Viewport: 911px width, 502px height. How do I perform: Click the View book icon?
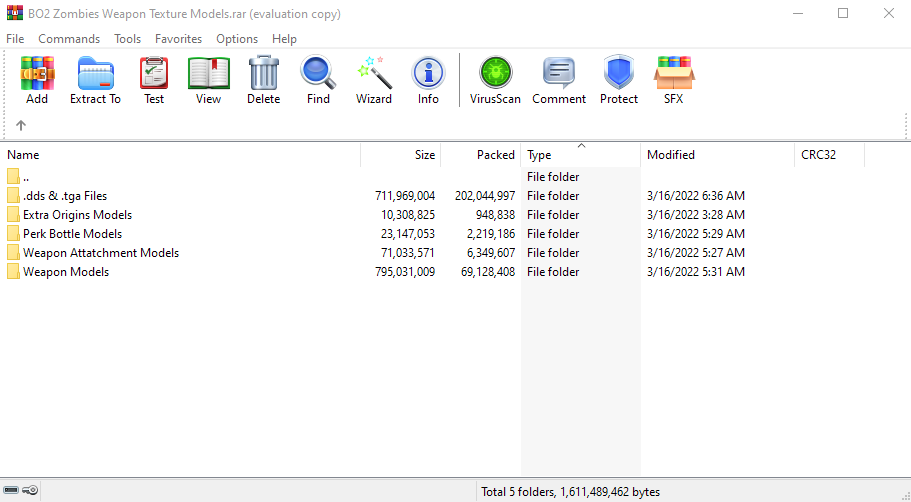pyautogui.click(x=209, y=73)
